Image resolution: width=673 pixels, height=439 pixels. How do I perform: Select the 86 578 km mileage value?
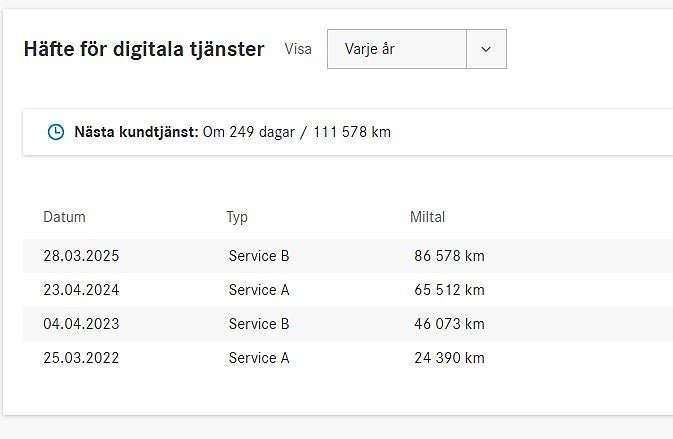449,256
